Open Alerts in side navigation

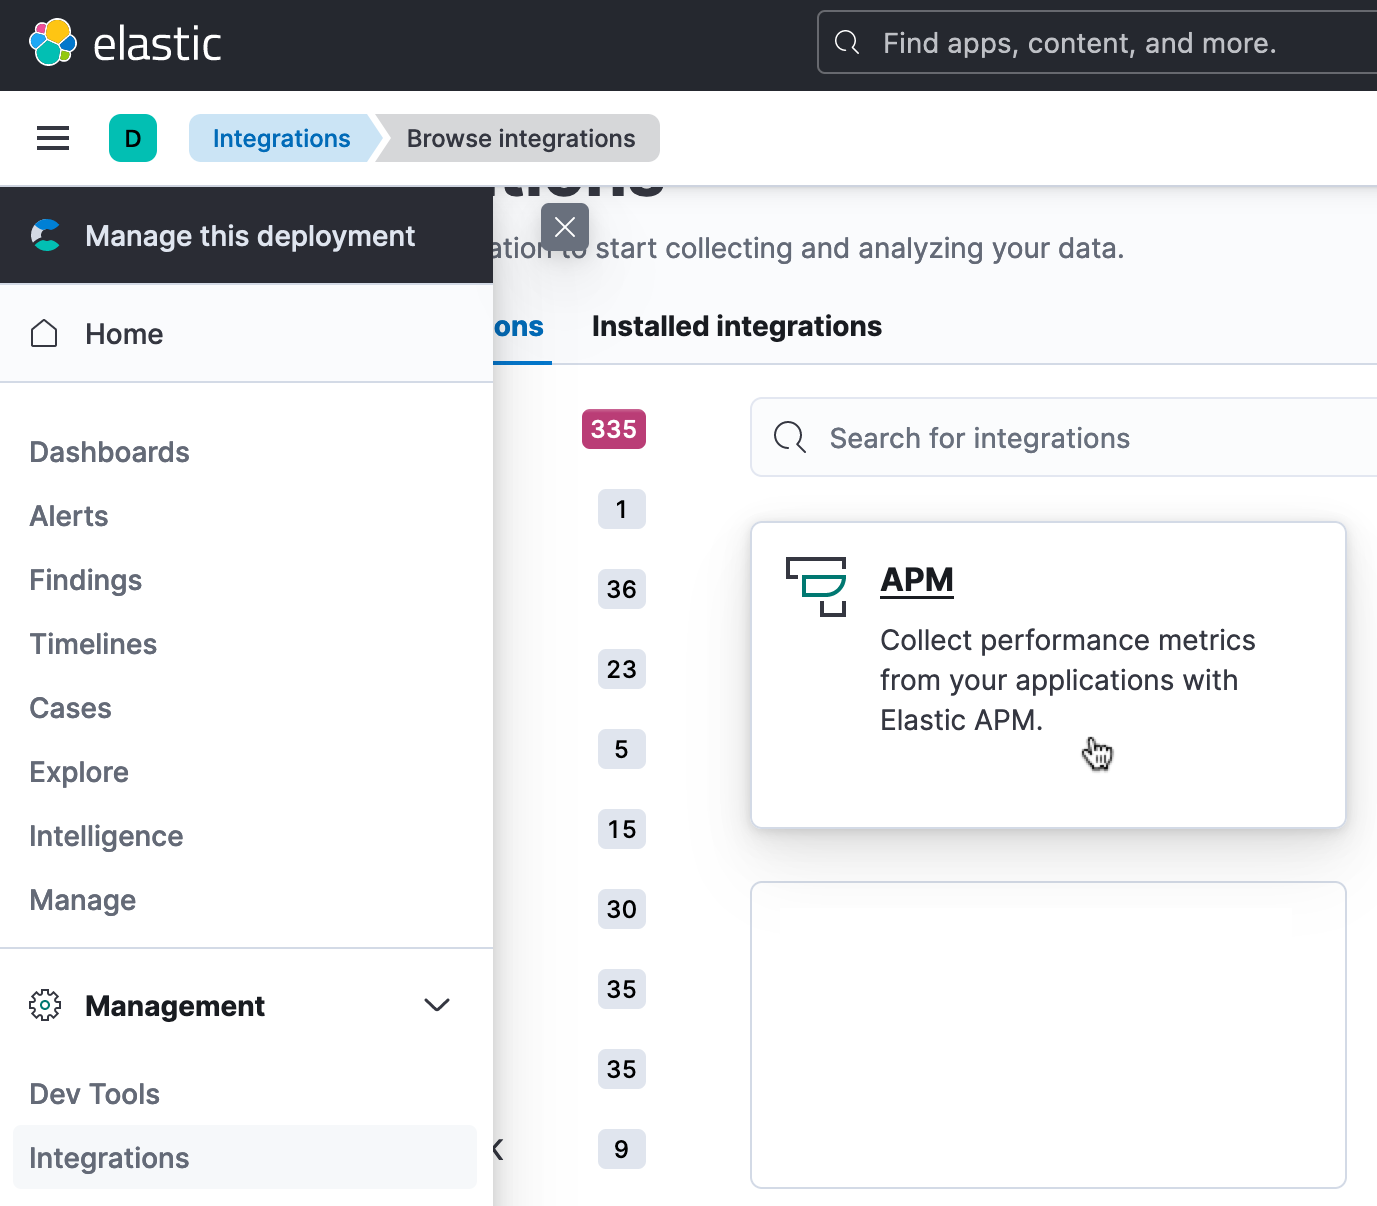click(x=69, y=516)
